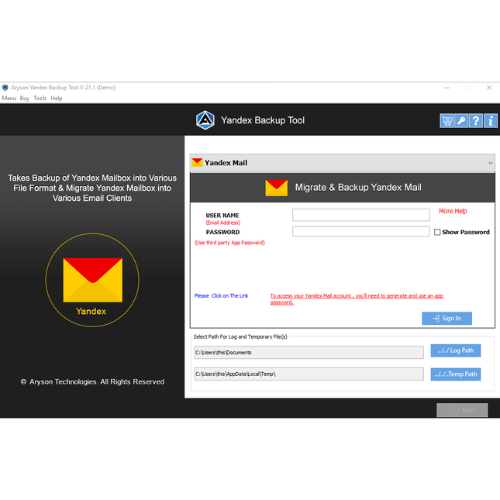Focus the User Name email field
Viewport: 500px width, 500px height.
(361, 215)
